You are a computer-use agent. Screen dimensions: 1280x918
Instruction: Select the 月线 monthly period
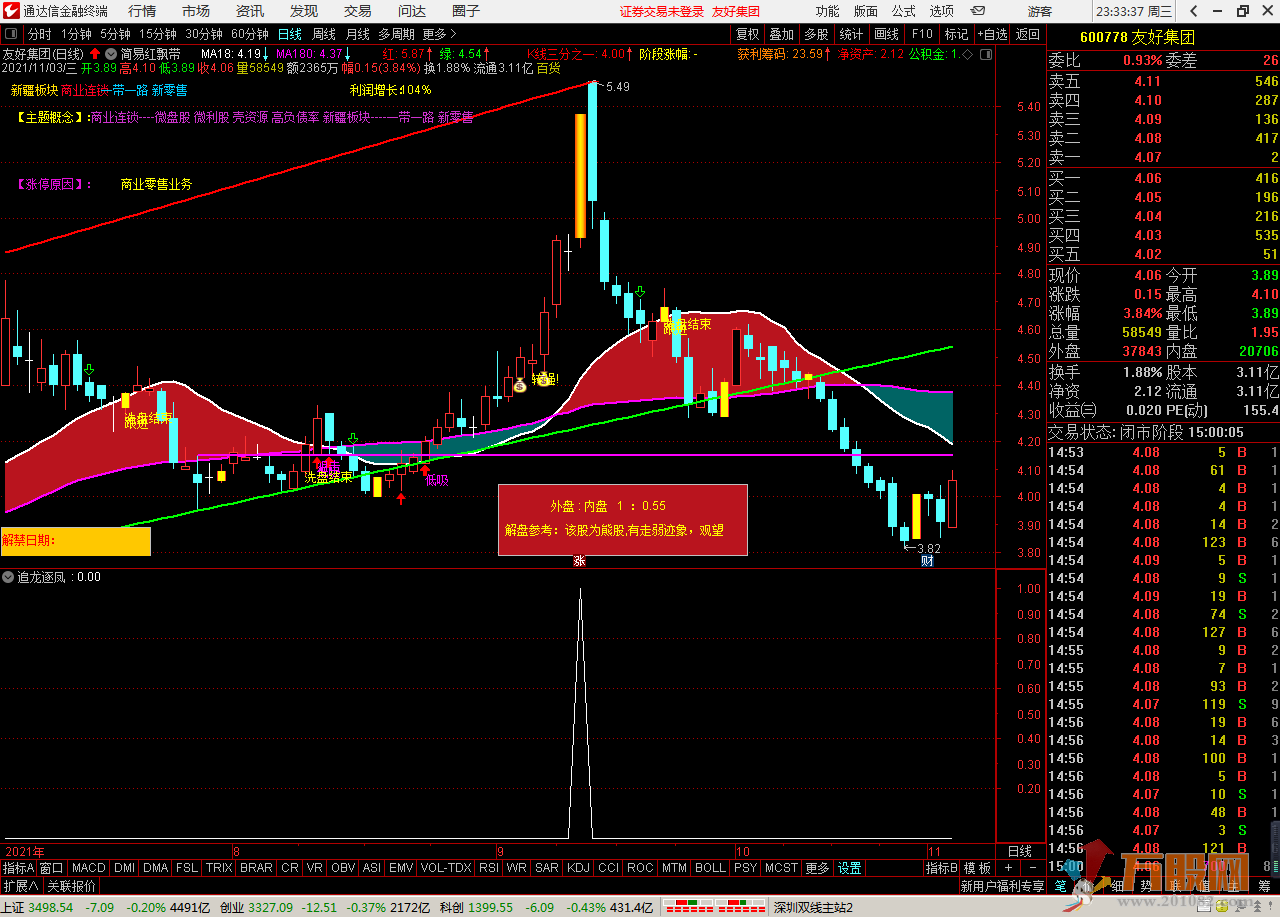357,34
